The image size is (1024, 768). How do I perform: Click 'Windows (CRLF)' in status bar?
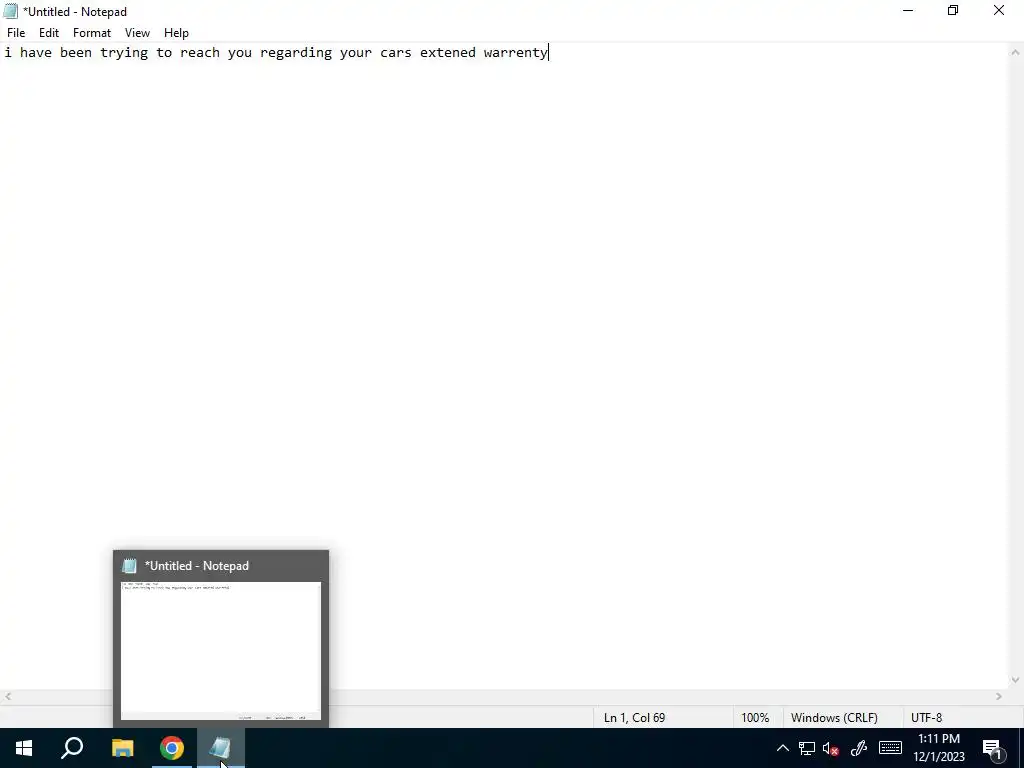[834, 718]
